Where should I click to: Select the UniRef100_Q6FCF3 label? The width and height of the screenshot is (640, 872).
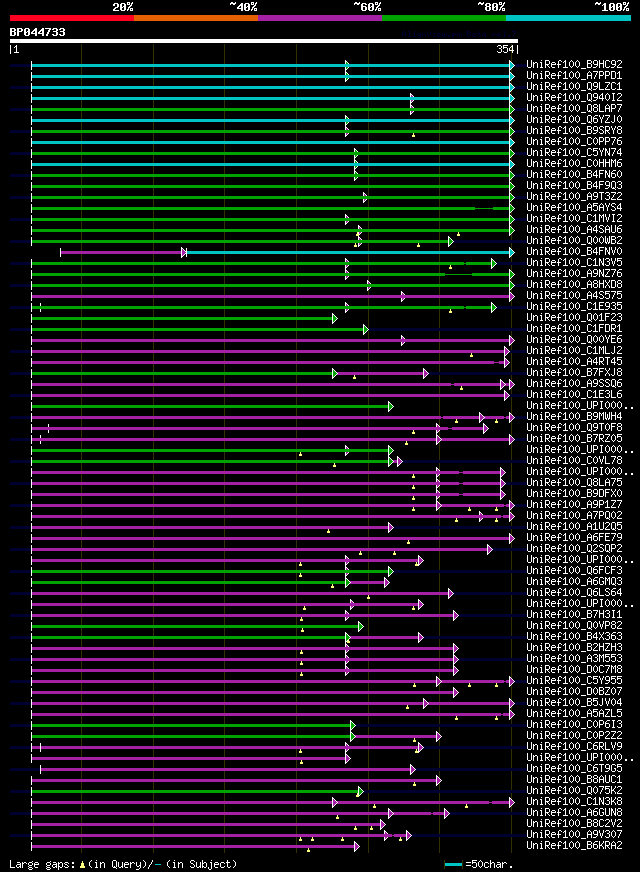574,571
